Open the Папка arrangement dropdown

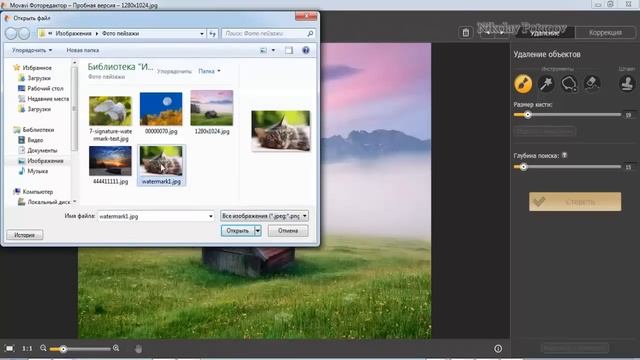point(209,71)
